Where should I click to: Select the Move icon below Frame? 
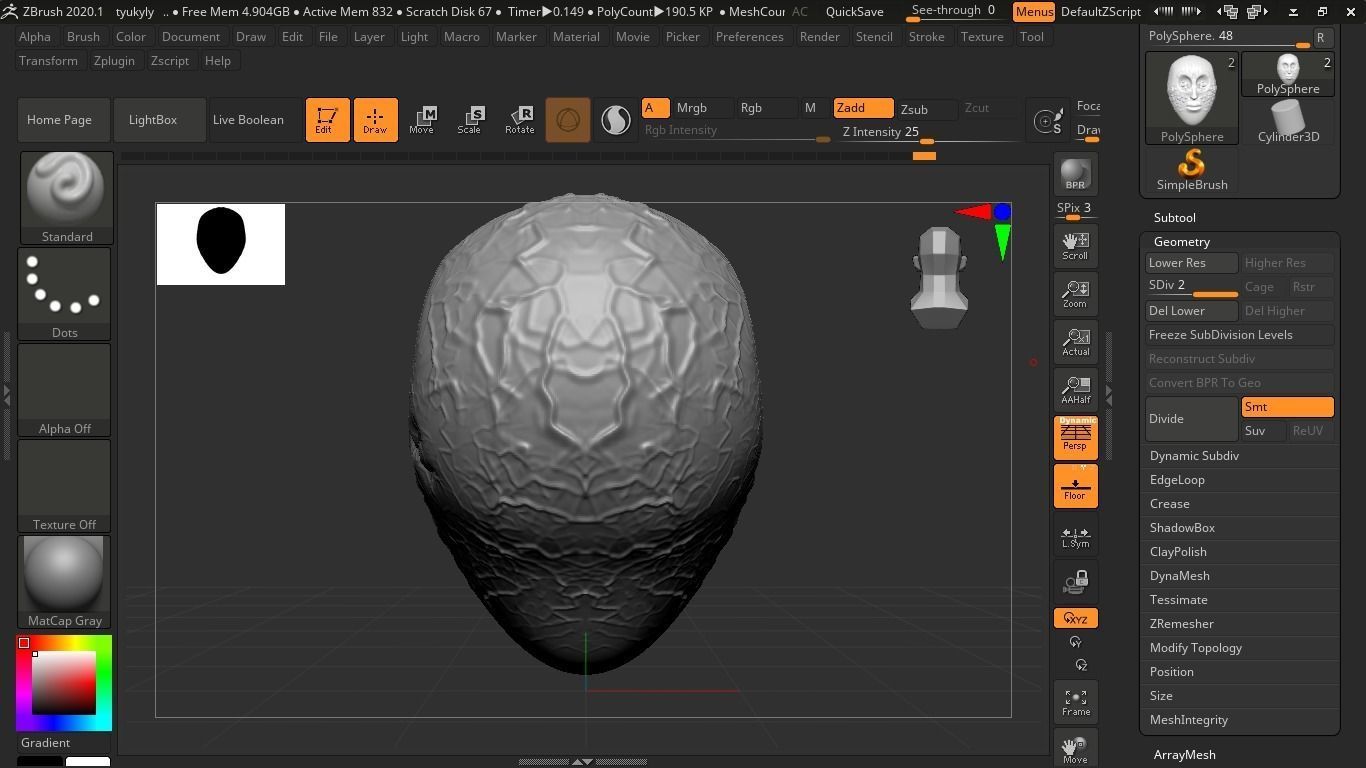[1075, 749]
